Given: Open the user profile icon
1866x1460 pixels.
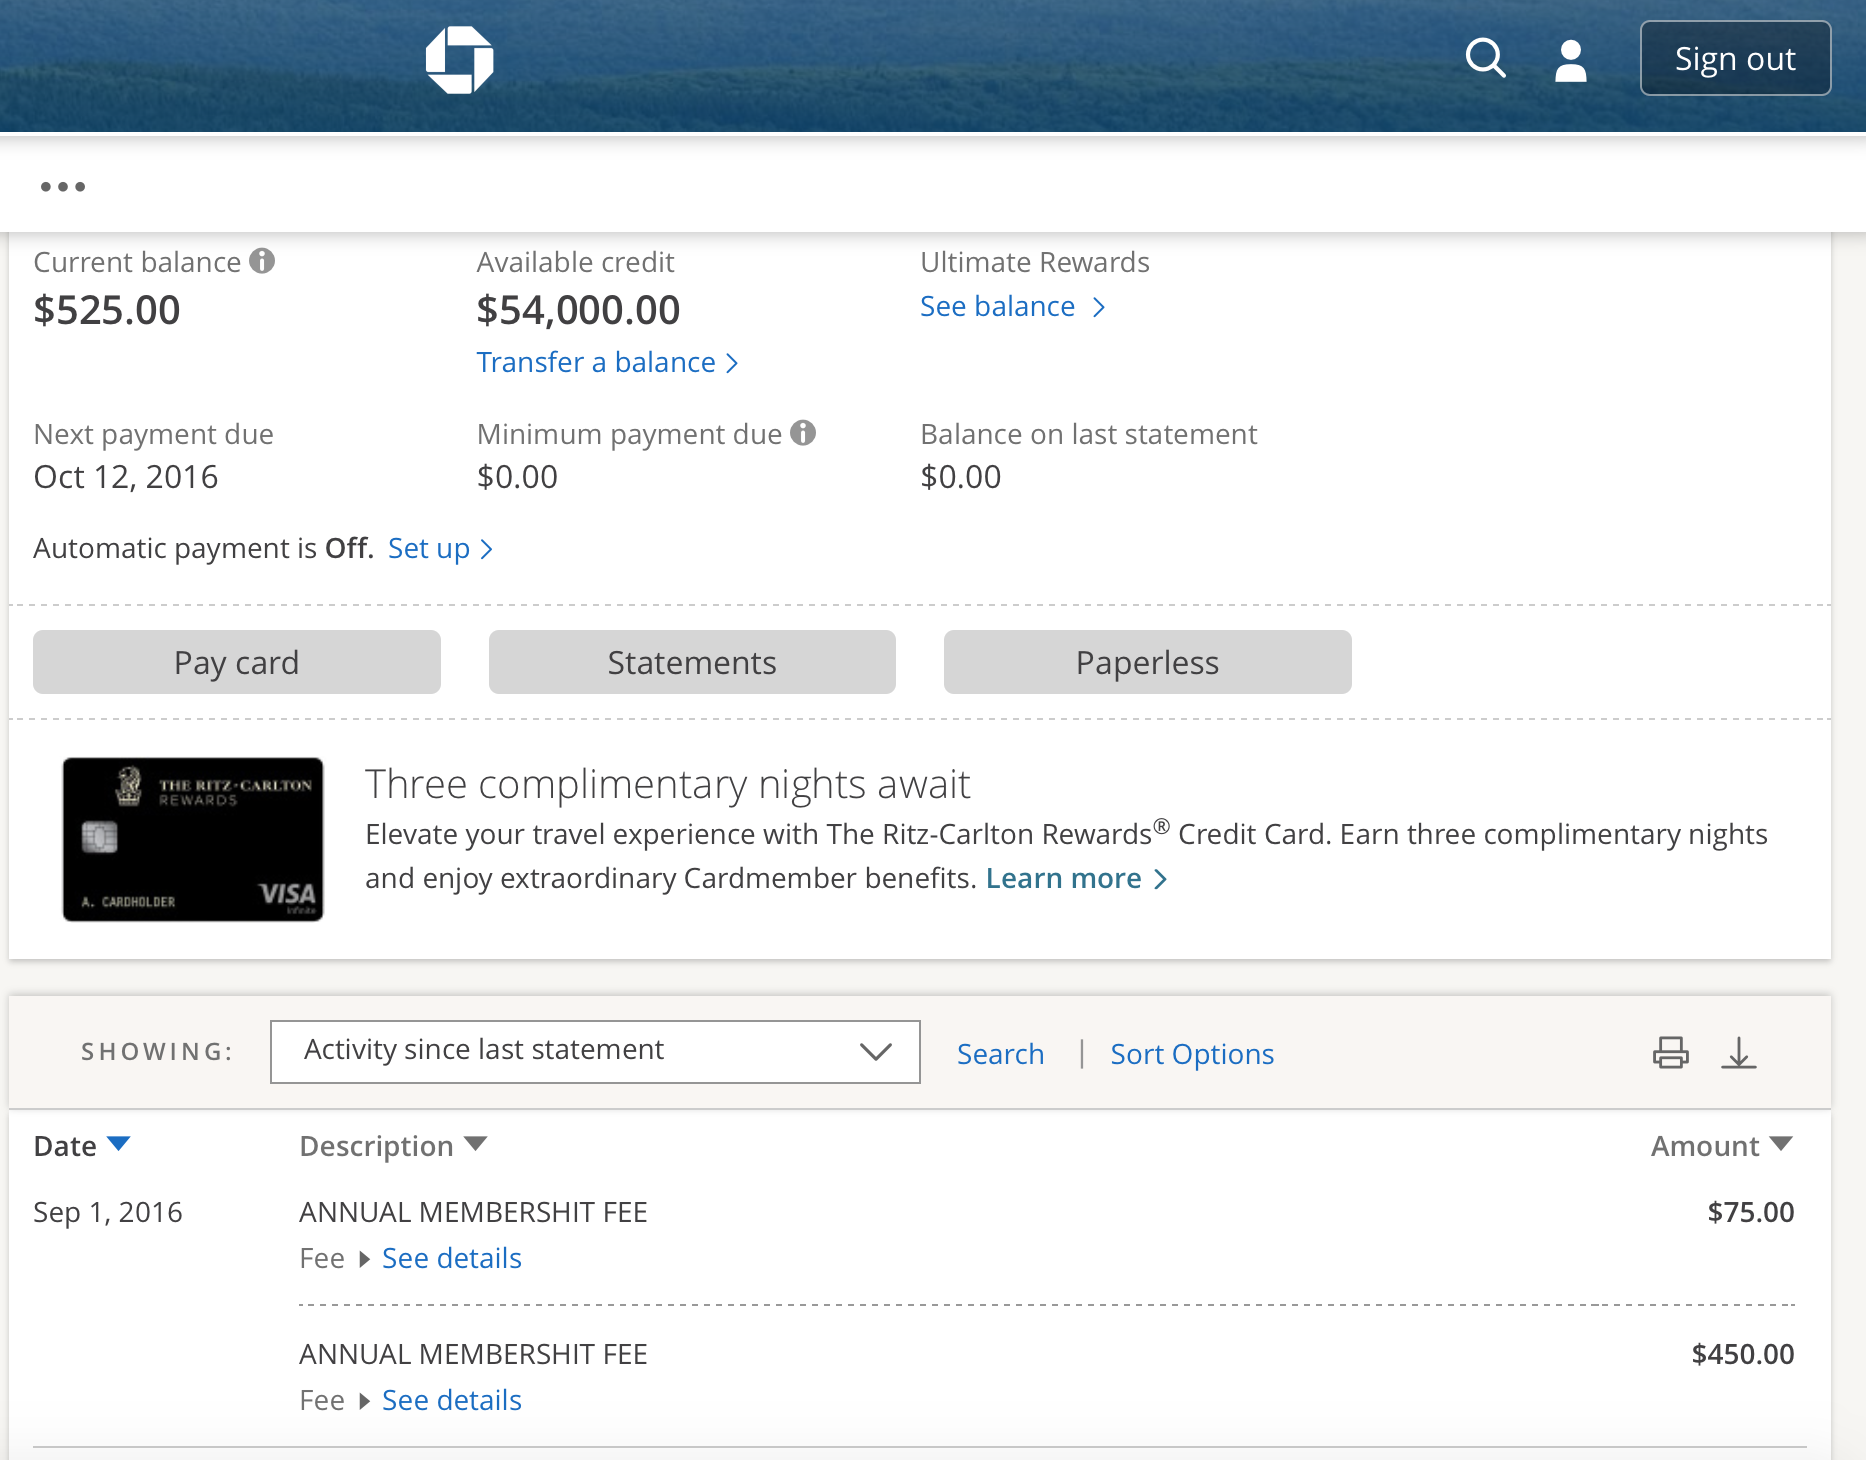Looking at the screenshot, I should point(1570,60).
